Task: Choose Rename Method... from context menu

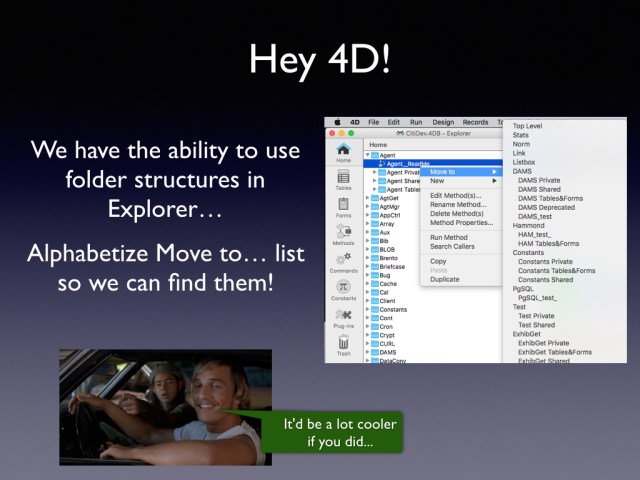Action: click(x=456, y=205)
